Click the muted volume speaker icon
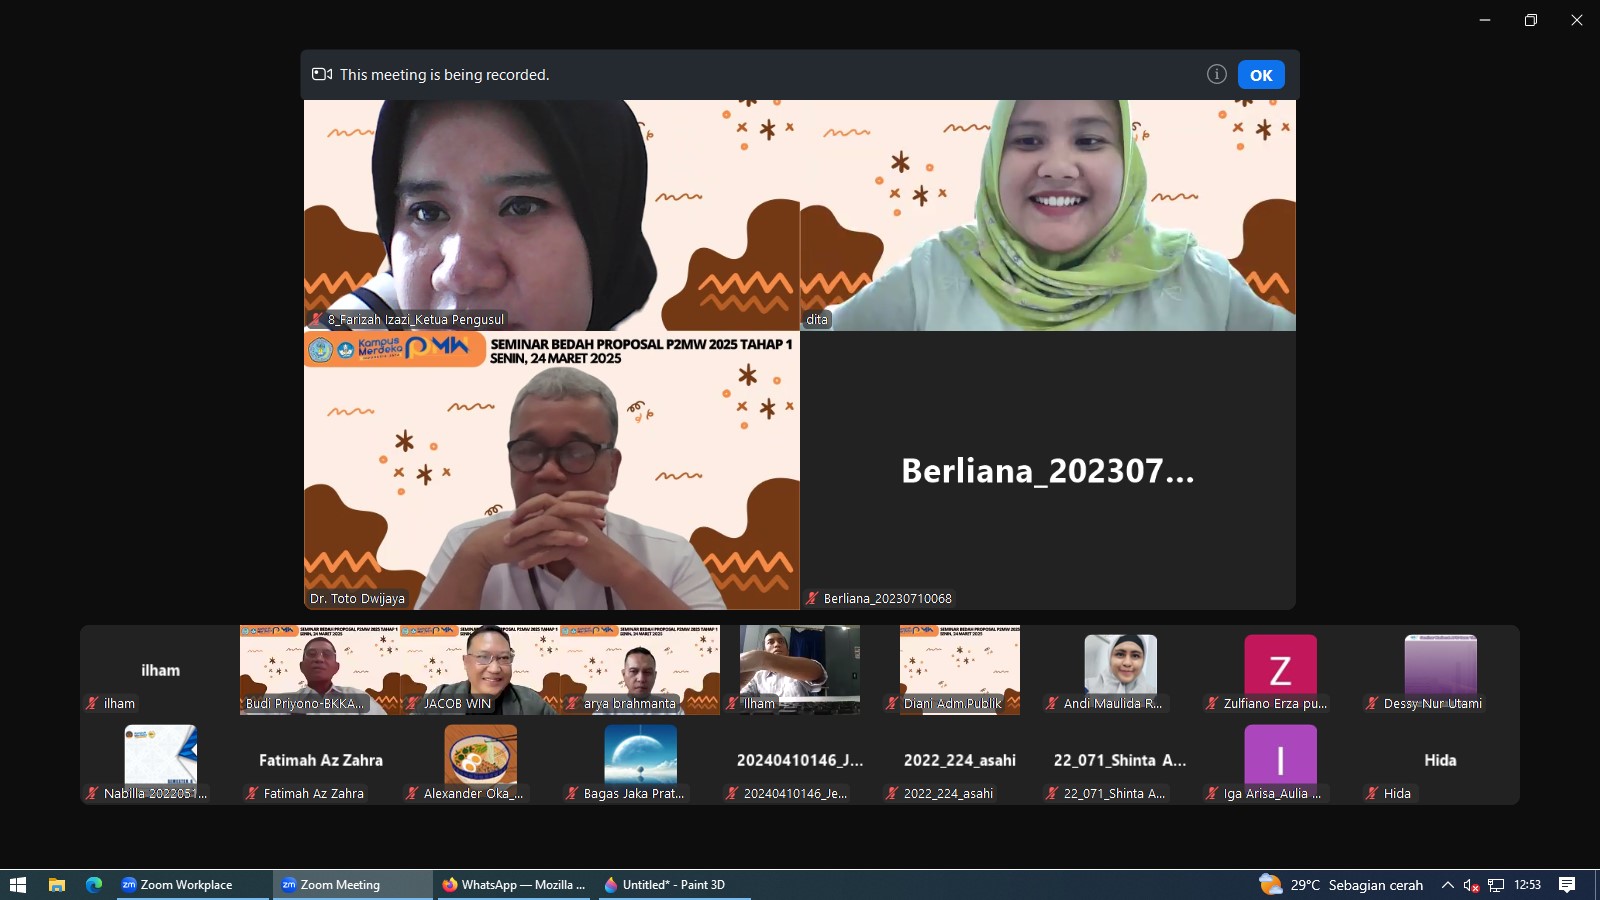The image size is (1600, 900). 1471,885
